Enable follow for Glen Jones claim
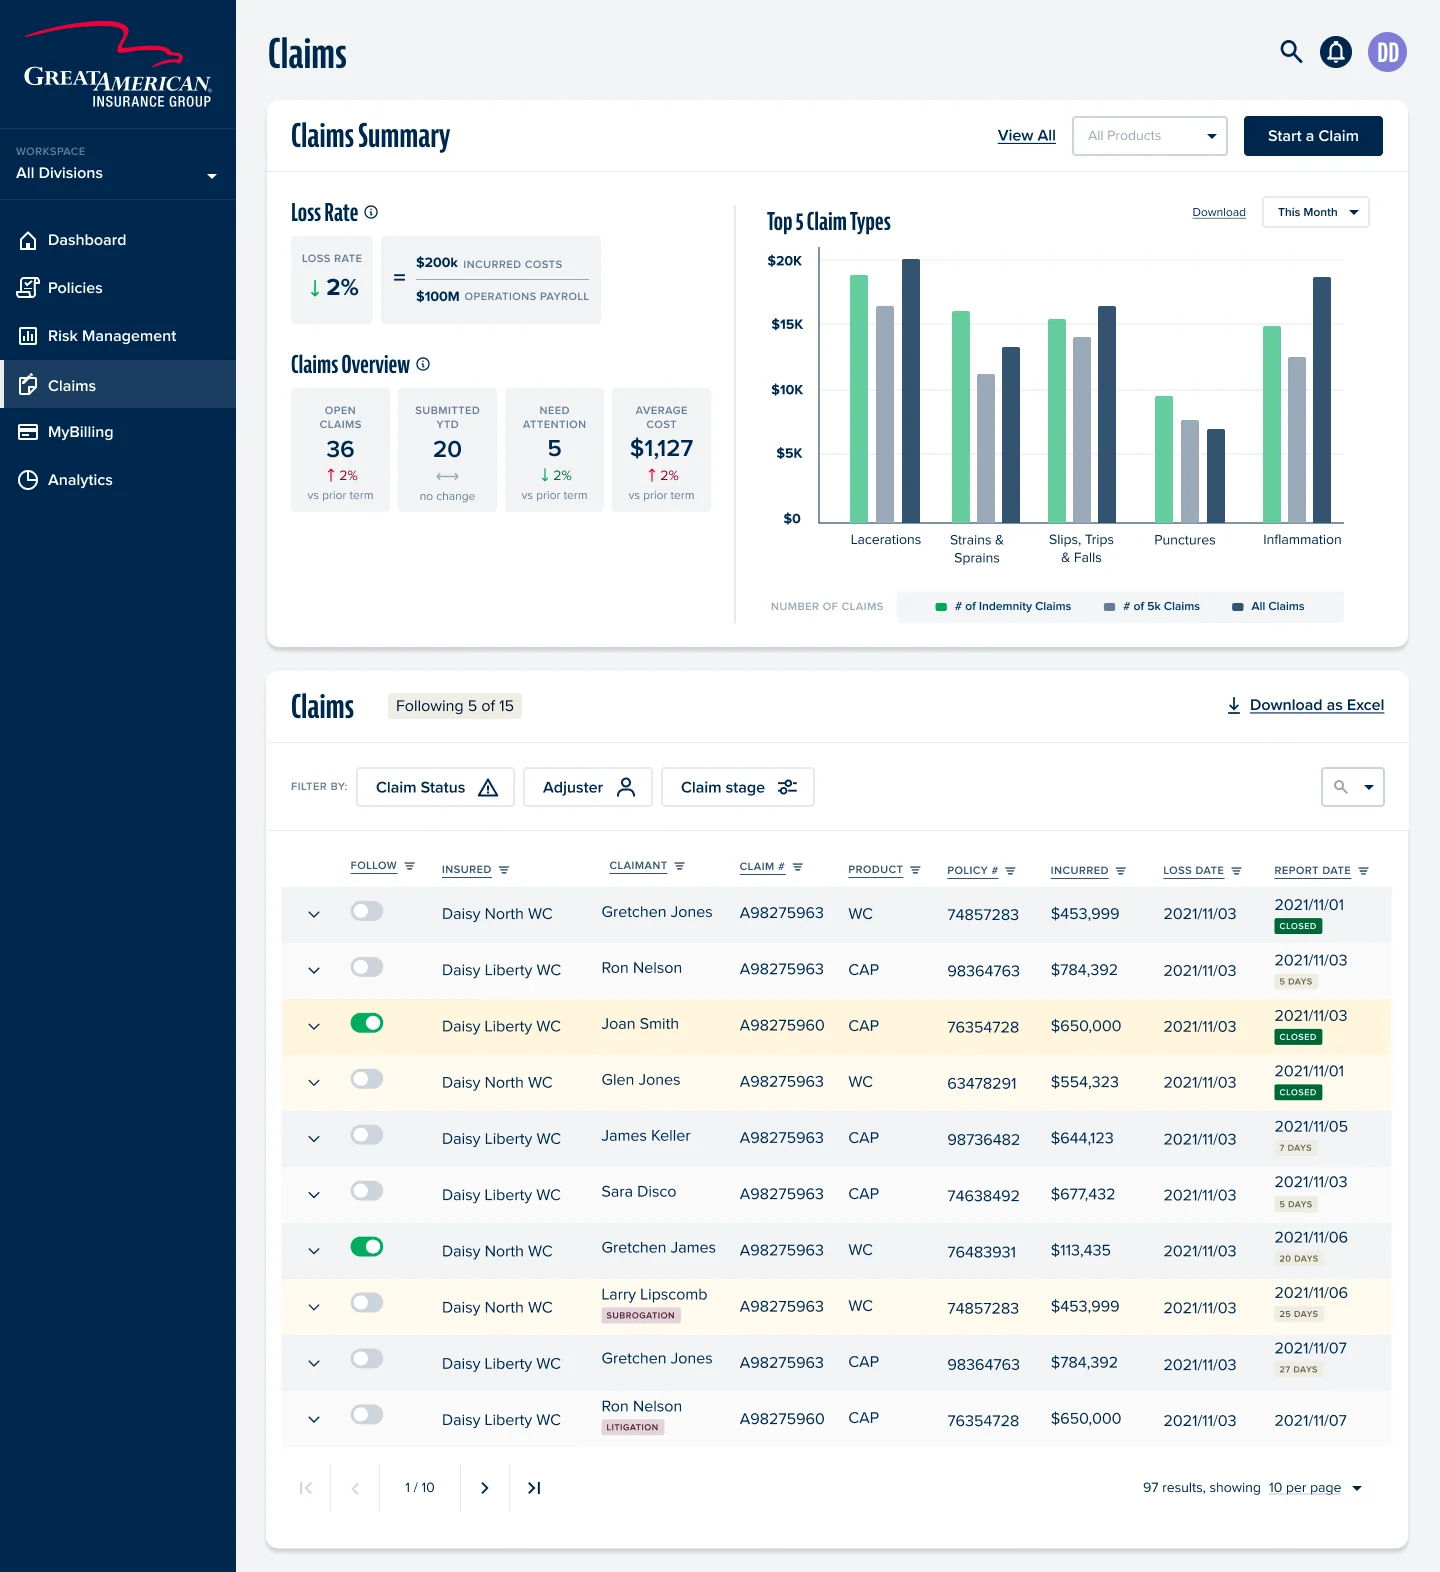The image size is (1440, 1572). point(367,1079)
